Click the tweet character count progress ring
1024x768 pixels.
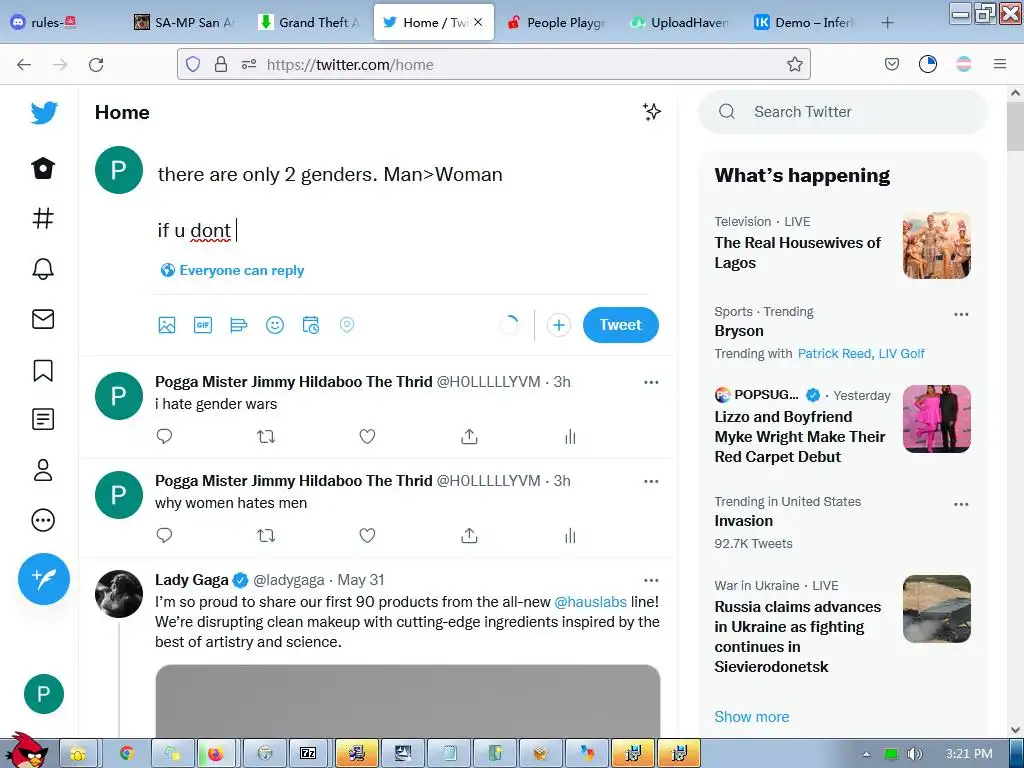click(x=509, y=325)
